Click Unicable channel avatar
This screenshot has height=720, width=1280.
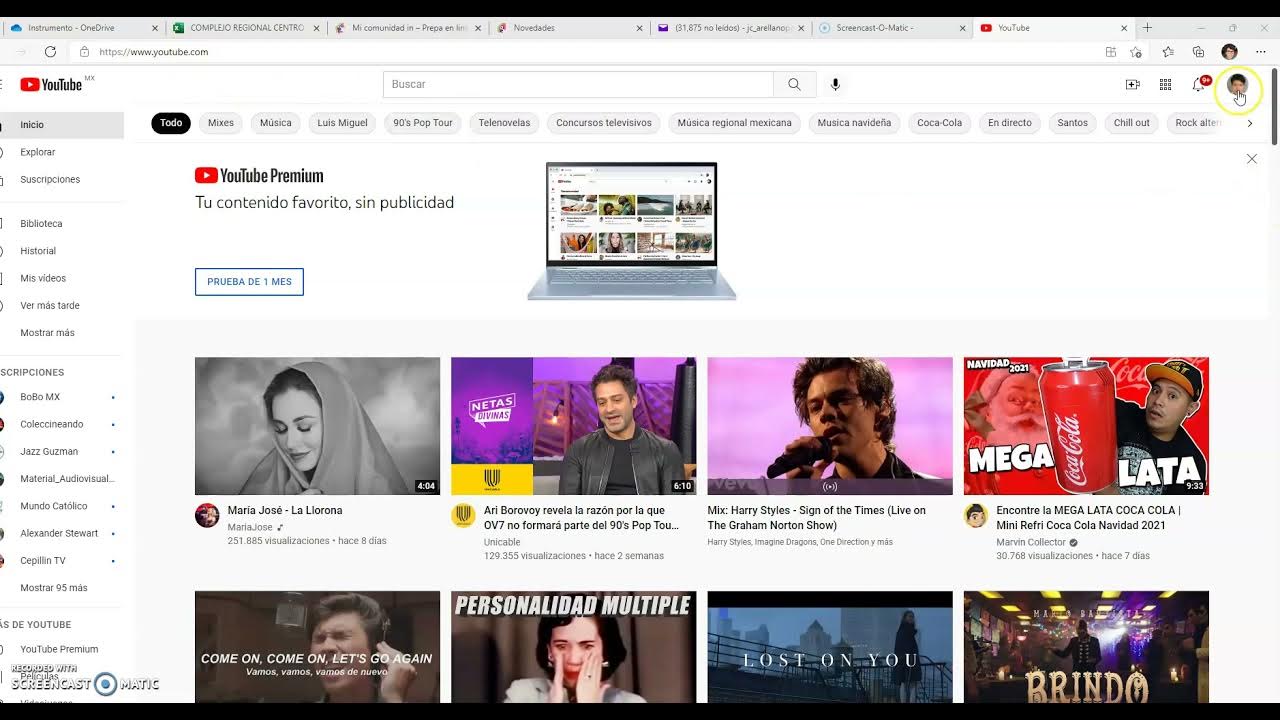[463, 515]
